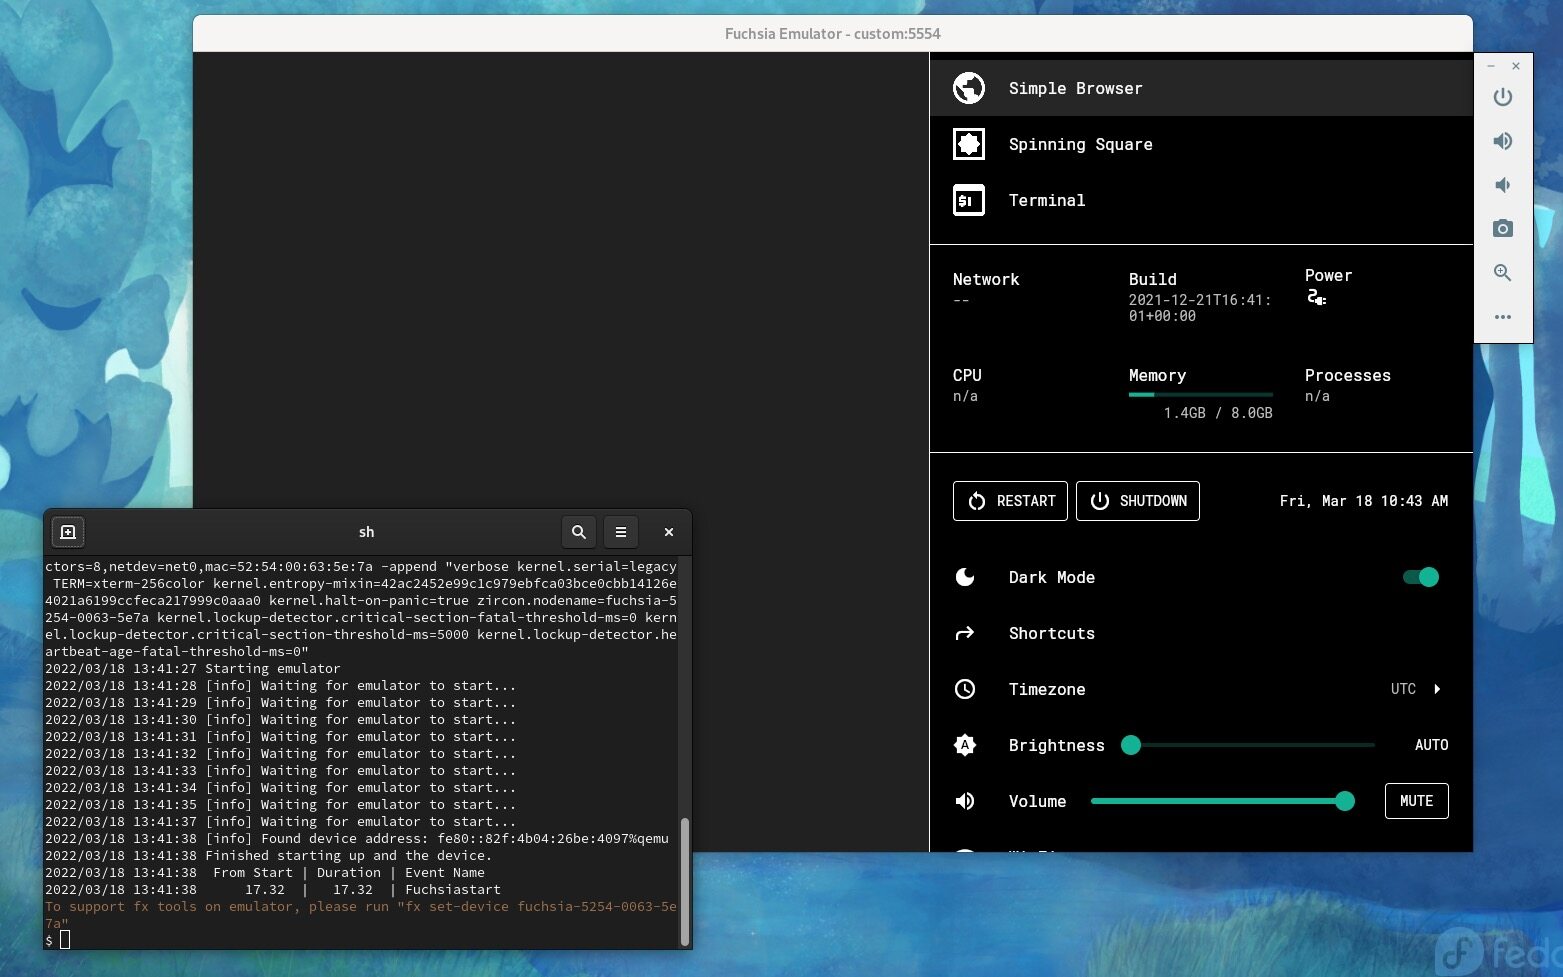Click the emulator power icon

(1502, 97)
